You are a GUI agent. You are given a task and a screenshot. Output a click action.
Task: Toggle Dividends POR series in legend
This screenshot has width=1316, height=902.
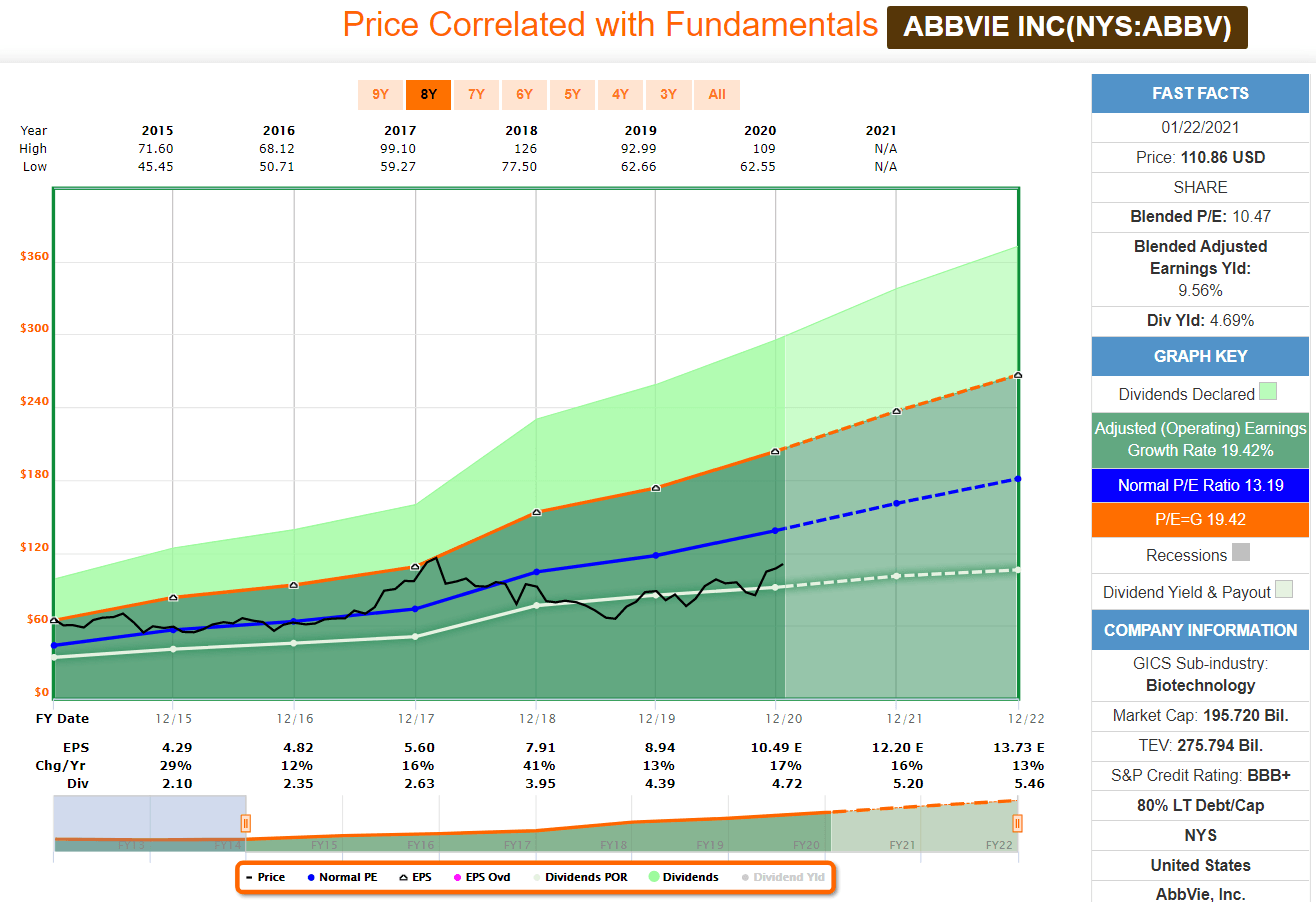(580, 877)
